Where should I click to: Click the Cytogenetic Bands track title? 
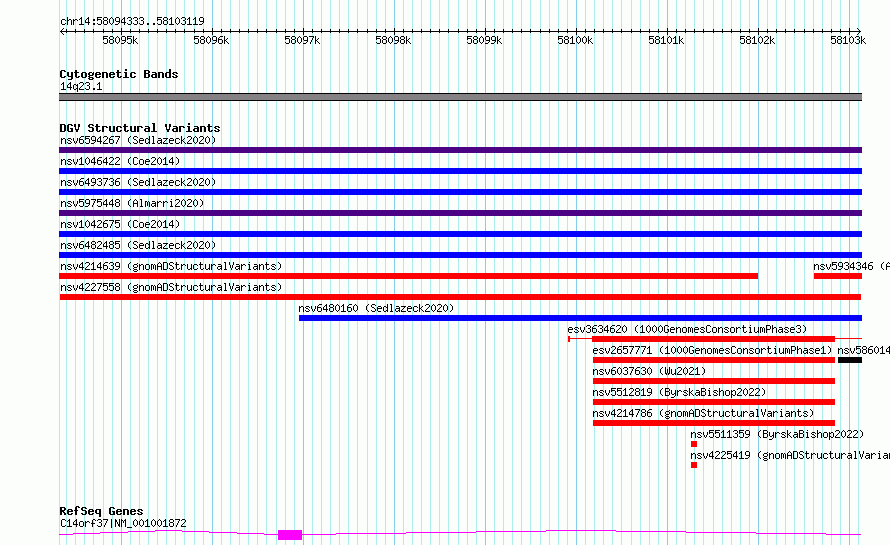click(119, 74)
